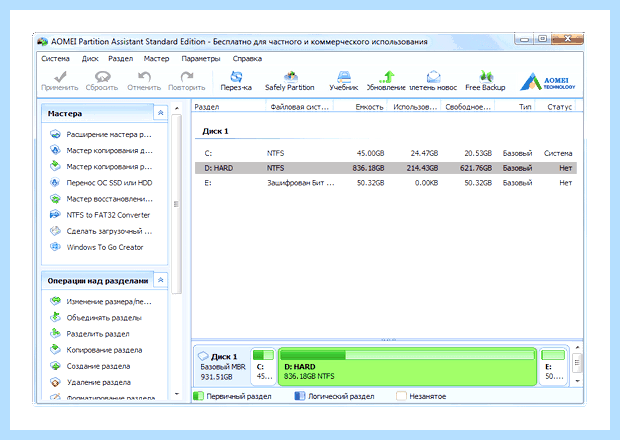Click the Первичный раздел green legend swatch
The width and height of the screenshot is (620, 440).
coord(198,396)
